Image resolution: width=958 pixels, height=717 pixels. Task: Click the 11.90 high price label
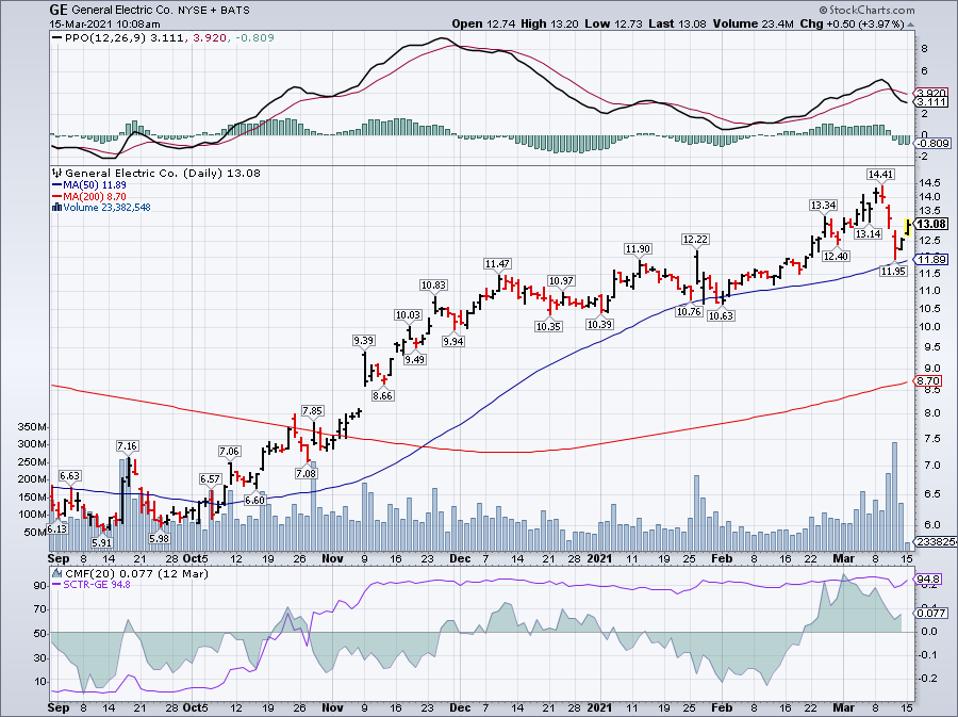(x=637, y=249)
